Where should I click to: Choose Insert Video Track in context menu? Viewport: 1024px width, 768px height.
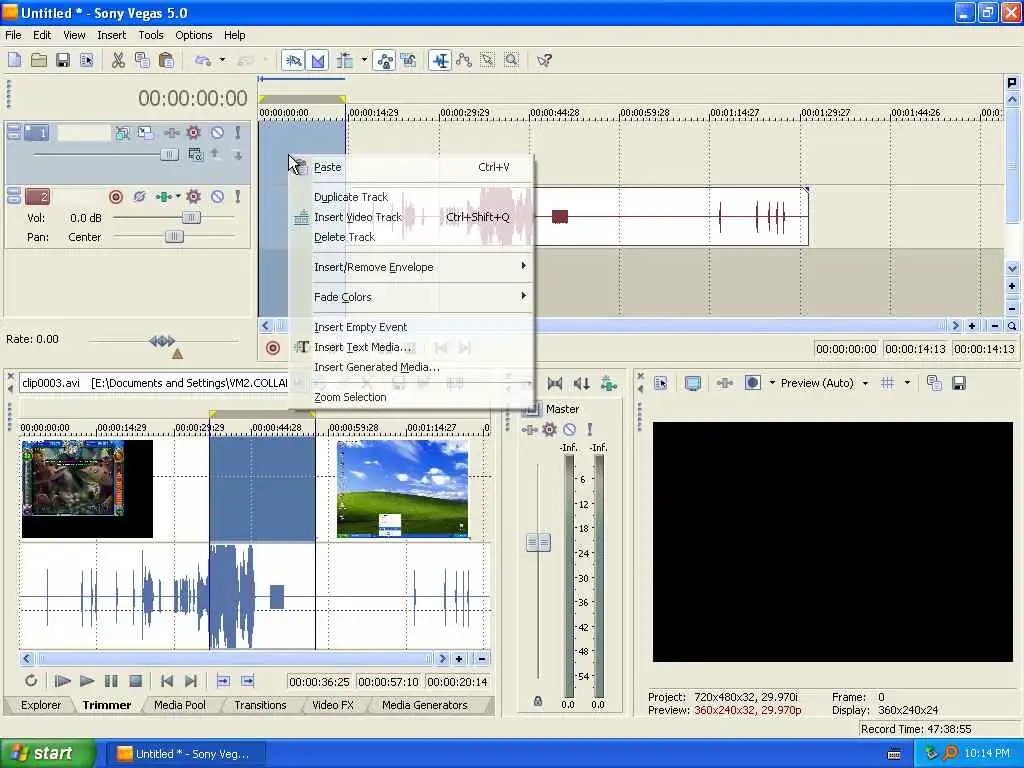(411, 217)
